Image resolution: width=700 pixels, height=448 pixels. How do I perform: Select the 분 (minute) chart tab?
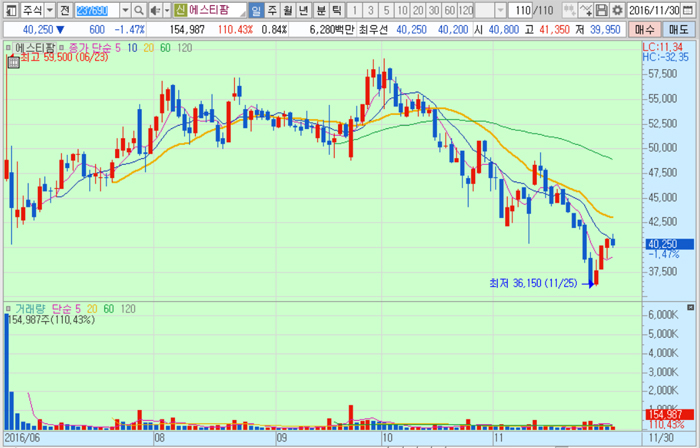click(321, 10)
